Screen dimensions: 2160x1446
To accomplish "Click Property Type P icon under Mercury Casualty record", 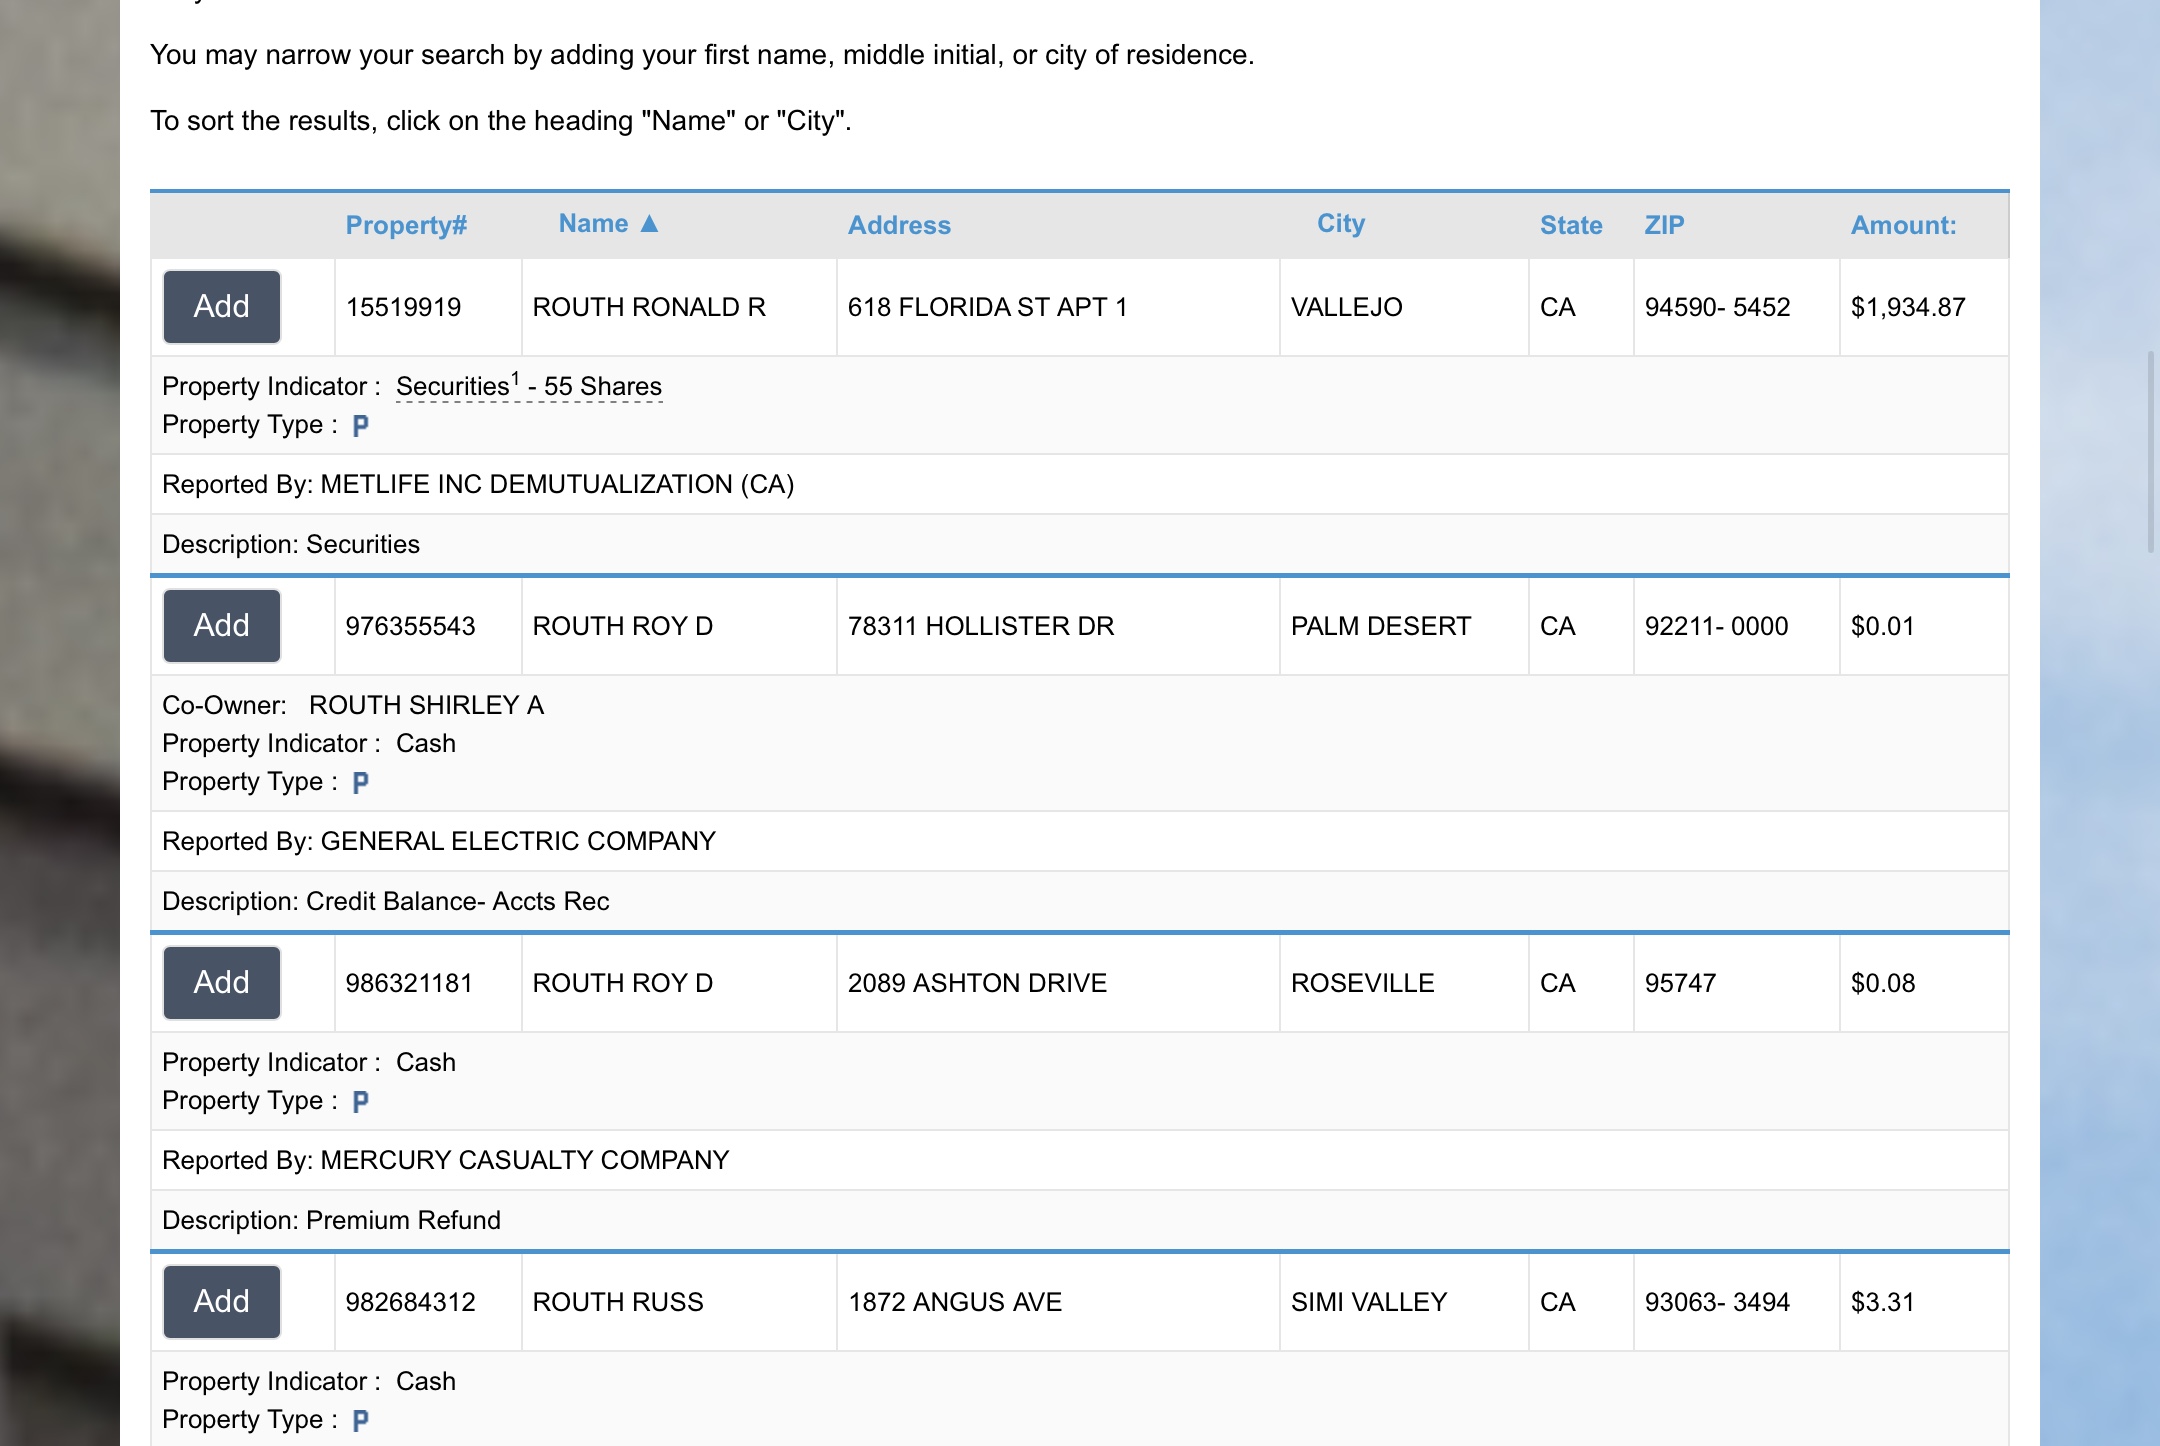I will 361,1102.
